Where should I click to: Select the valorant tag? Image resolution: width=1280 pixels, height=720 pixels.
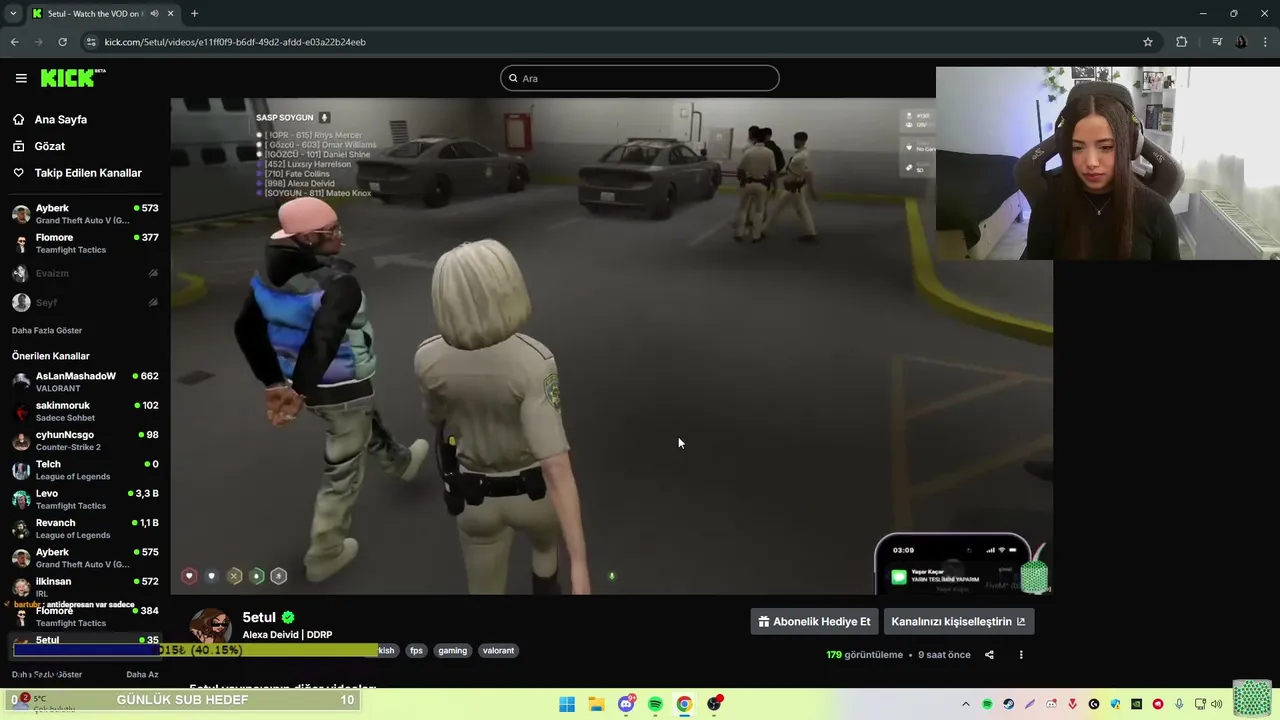(498, 650)
